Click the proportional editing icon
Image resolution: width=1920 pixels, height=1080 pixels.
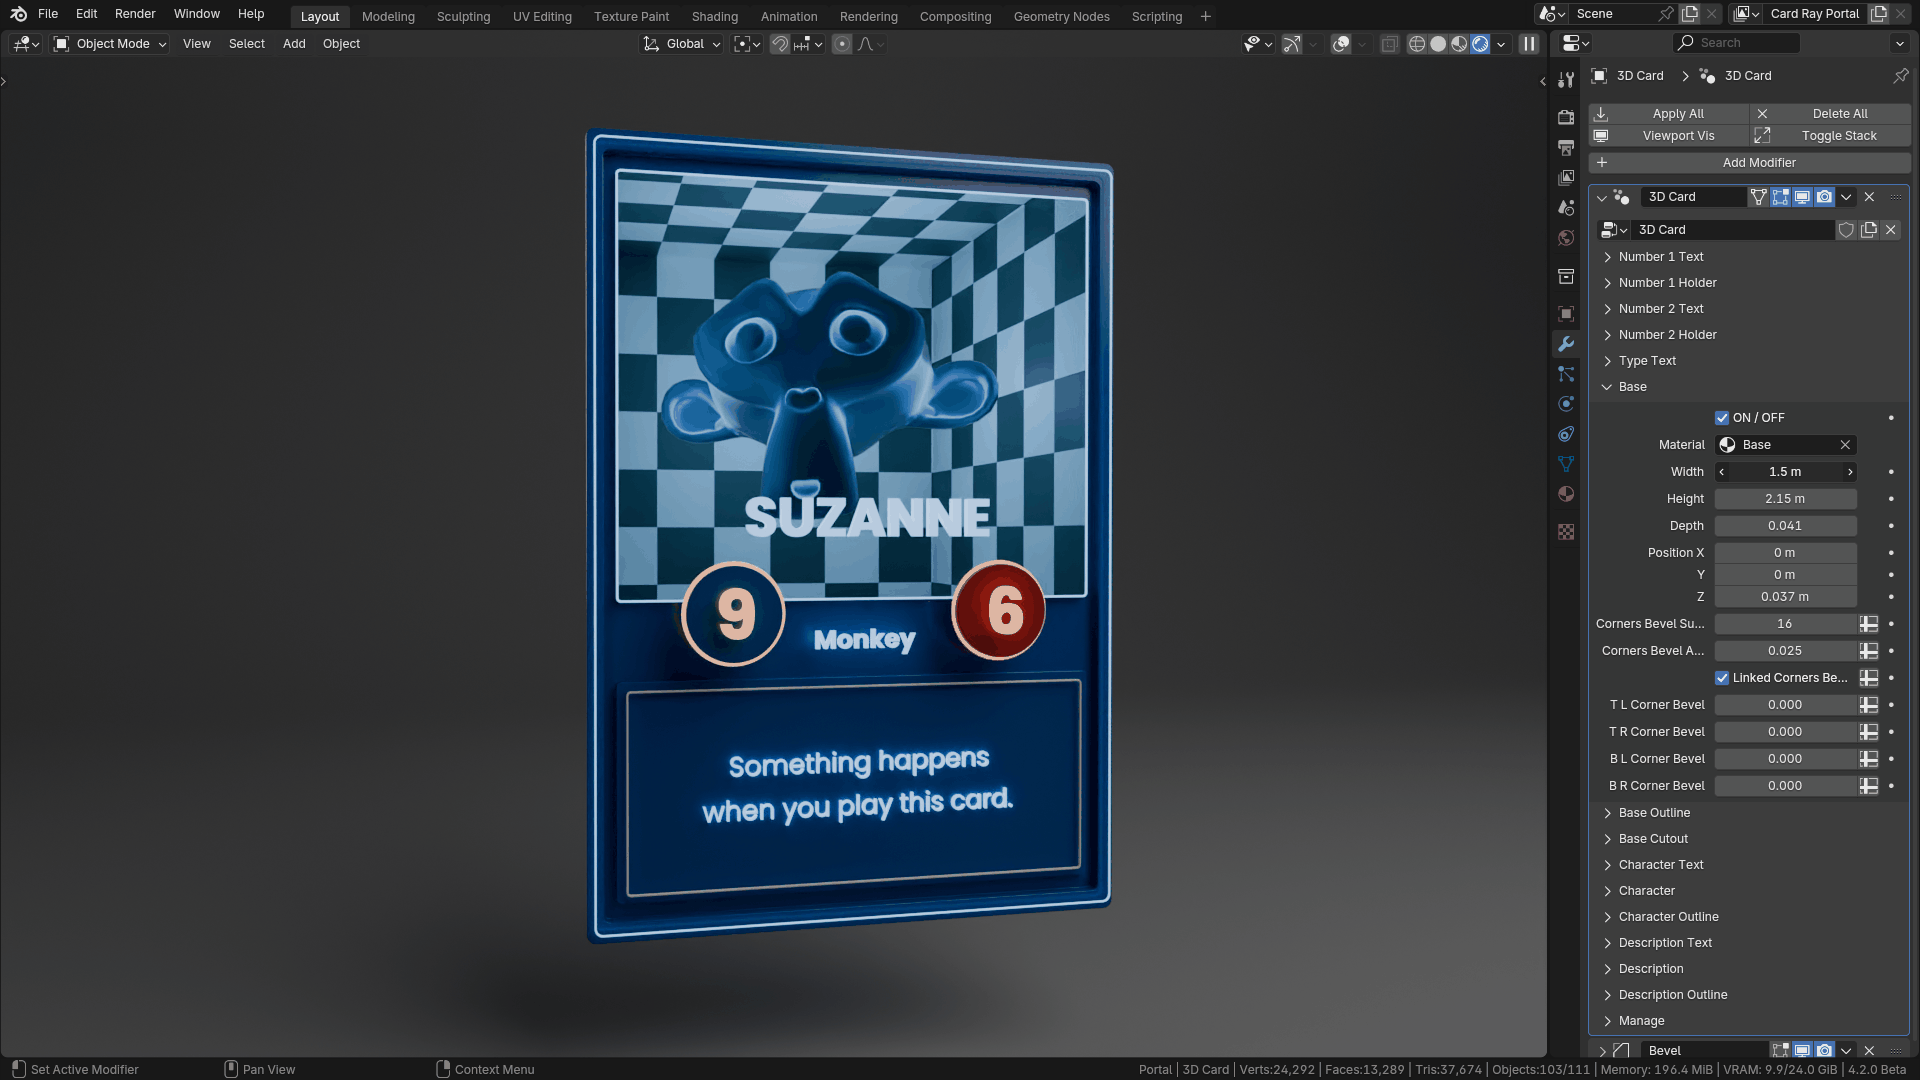[842, 44]
